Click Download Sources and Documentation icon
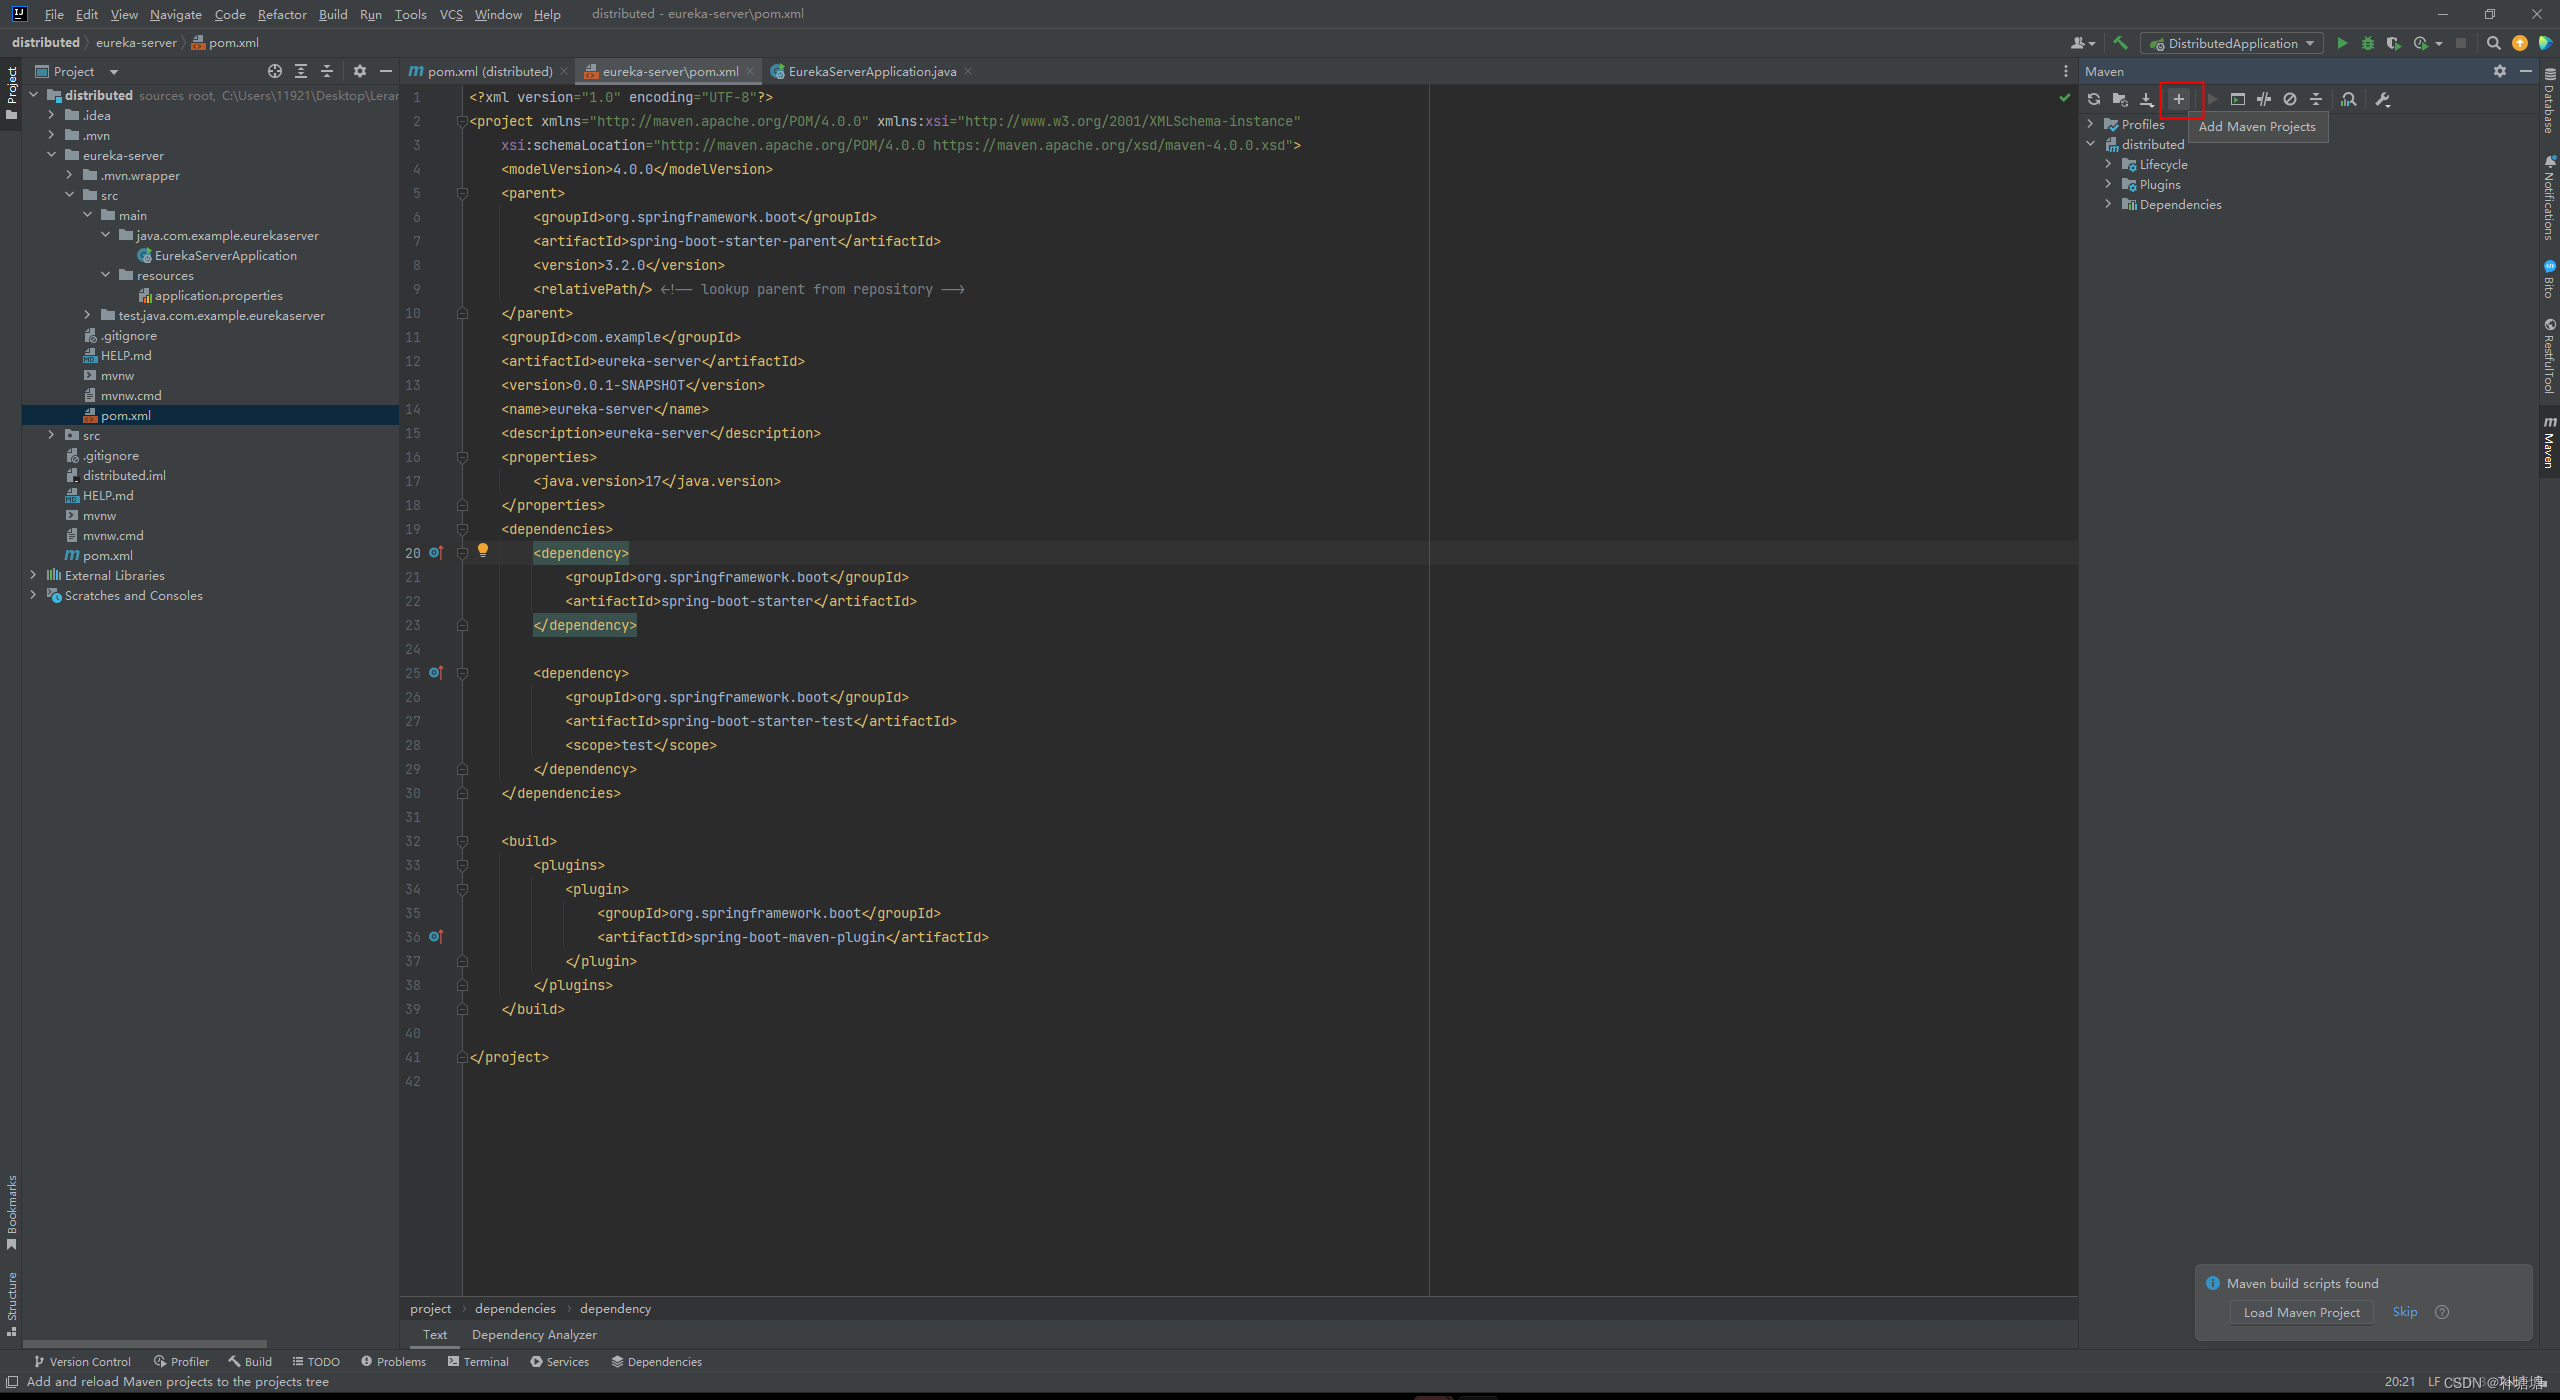Screen dimensions: 2560x1400 (x=2146, y=99)
